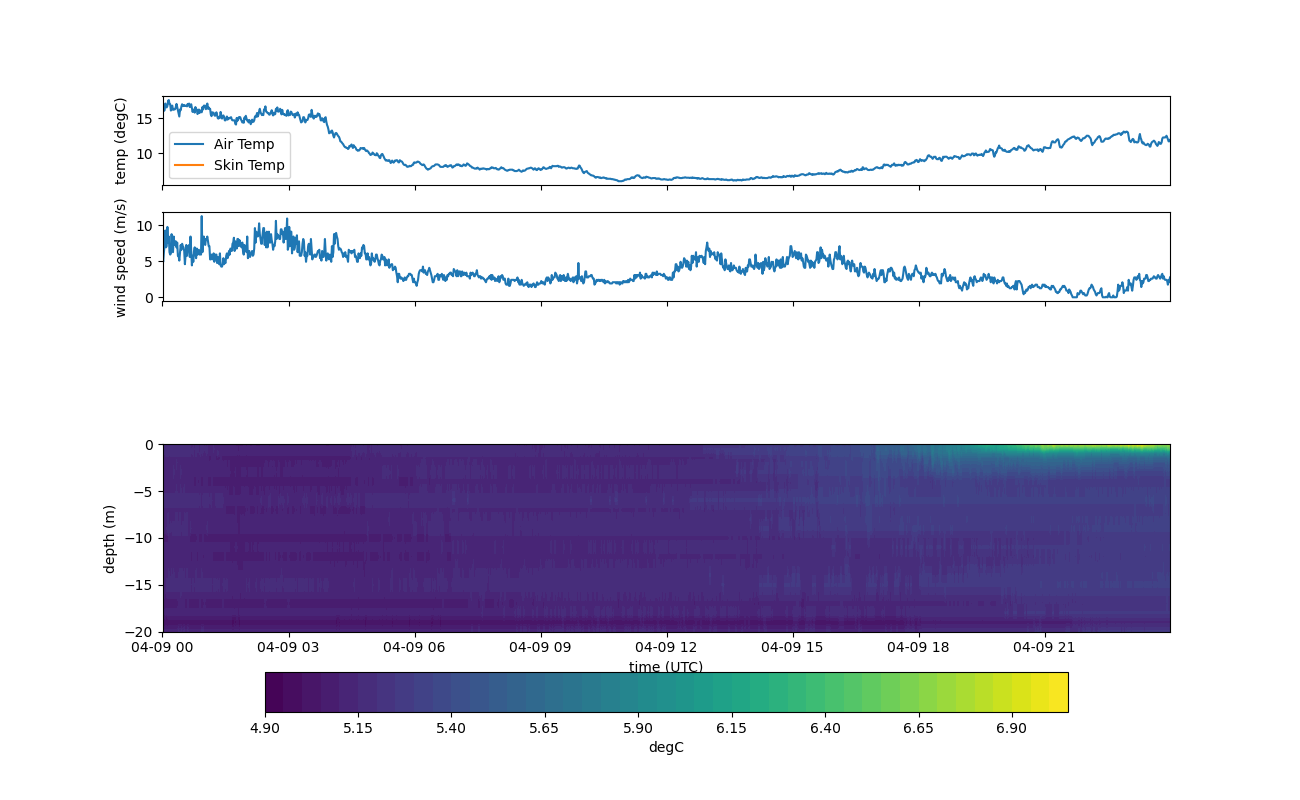The height and width of the screenshot is (800, 1300).
Task: Select the 'temp (degC)' y-axis label
Action: (121, 141)
